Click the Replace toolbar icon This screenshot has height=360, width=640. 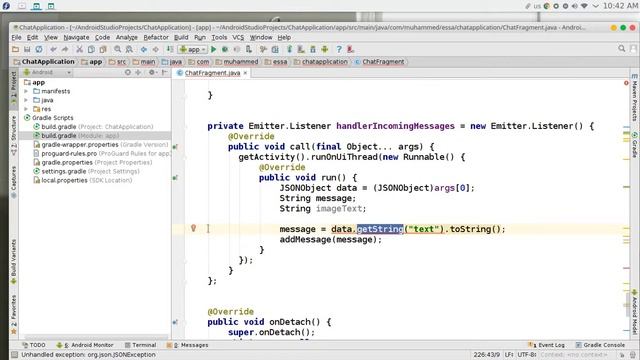point(129,49)
